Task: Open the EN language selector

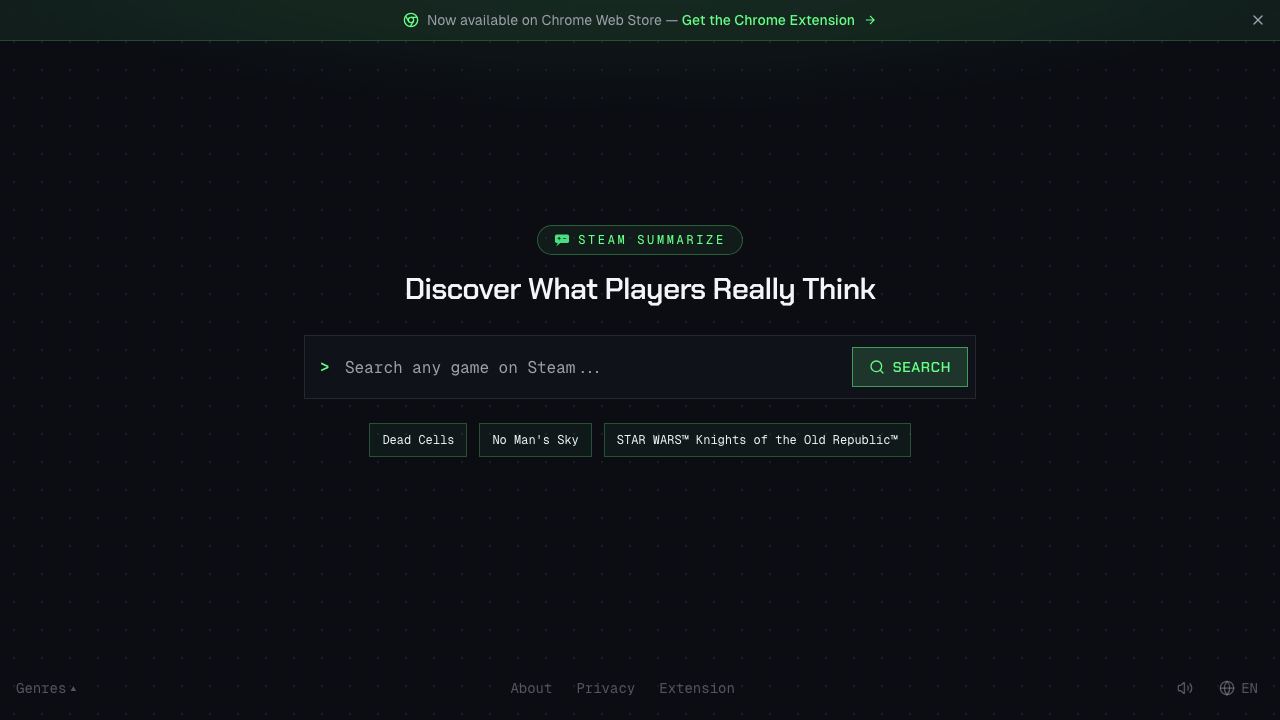Action: 1239,688
